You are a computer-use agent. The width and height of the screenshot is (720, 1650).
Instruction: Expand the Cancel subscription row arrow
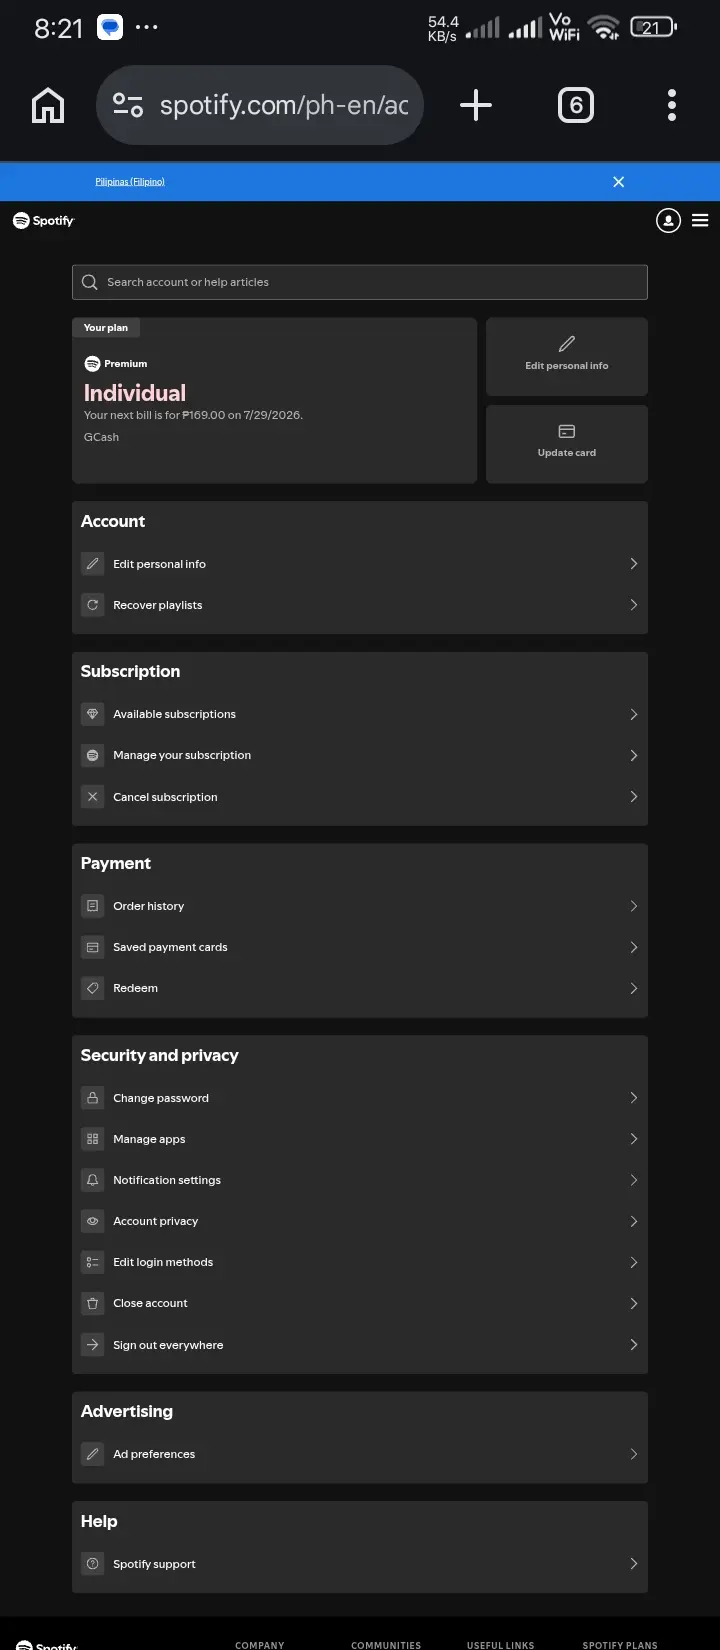tap(633, 797)
